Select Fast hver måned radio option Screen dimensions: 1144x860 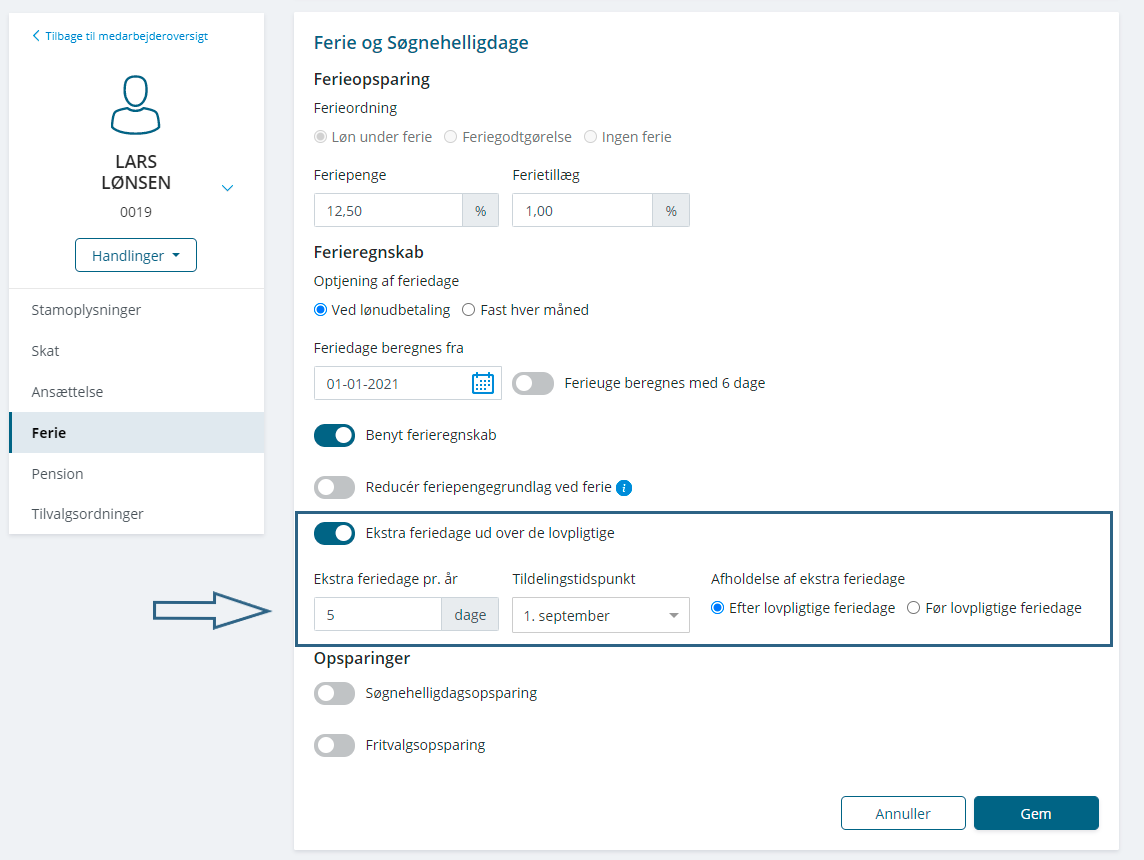click(x=468, y=310)
